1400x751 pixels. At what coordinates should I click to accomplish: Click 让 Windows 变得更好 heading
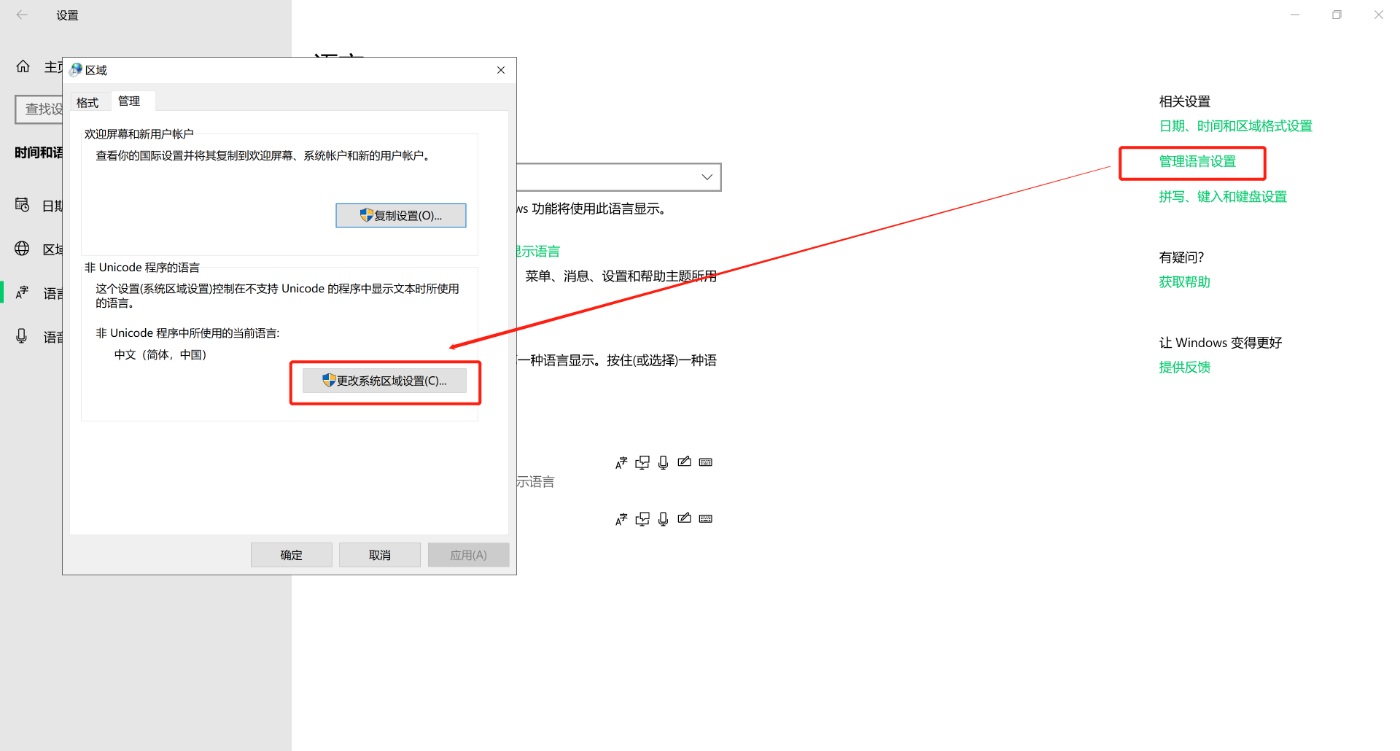tap(1220, 342)
